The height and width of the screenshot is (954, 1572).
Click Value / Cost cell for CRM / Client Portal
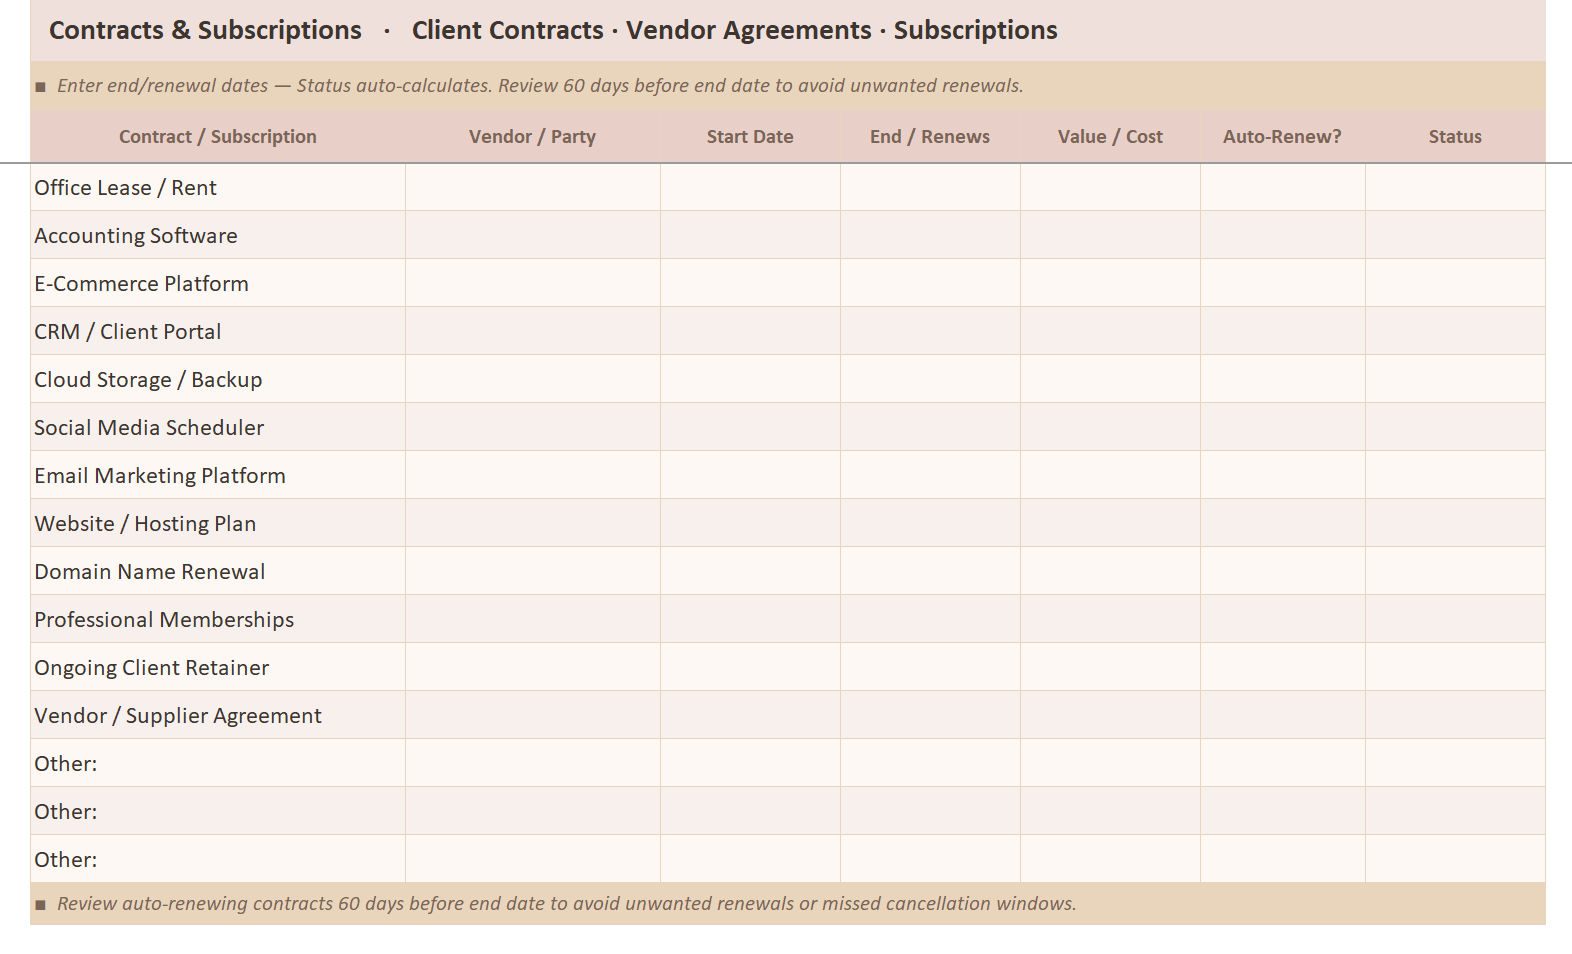(1110, 331)
